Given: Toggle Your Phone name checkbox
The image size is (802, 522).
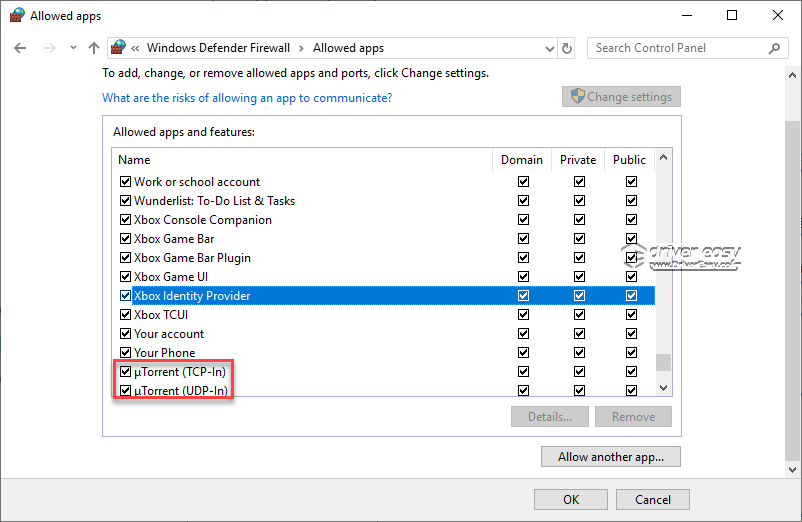Looking at the screenshot, I should click(x=125, y=352).
